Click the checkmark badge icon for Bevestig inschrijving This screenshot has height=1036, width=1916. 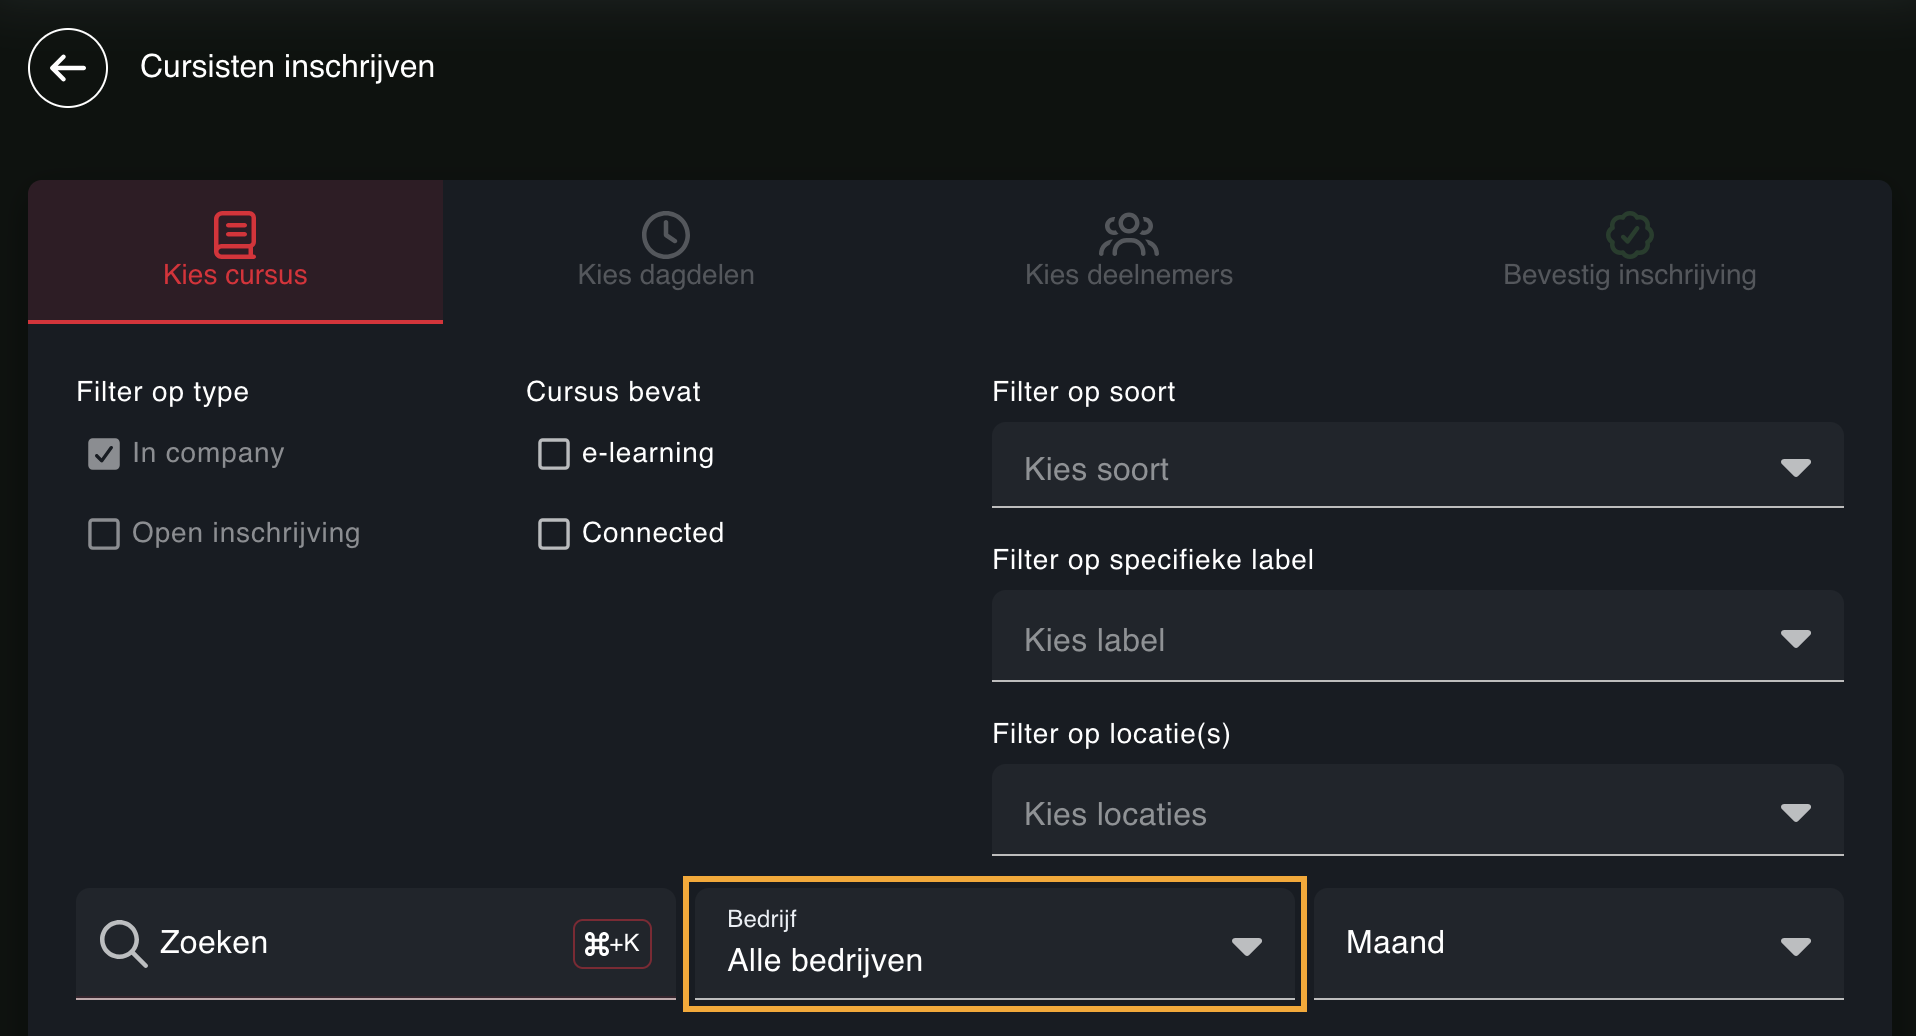pos(1629,235)
